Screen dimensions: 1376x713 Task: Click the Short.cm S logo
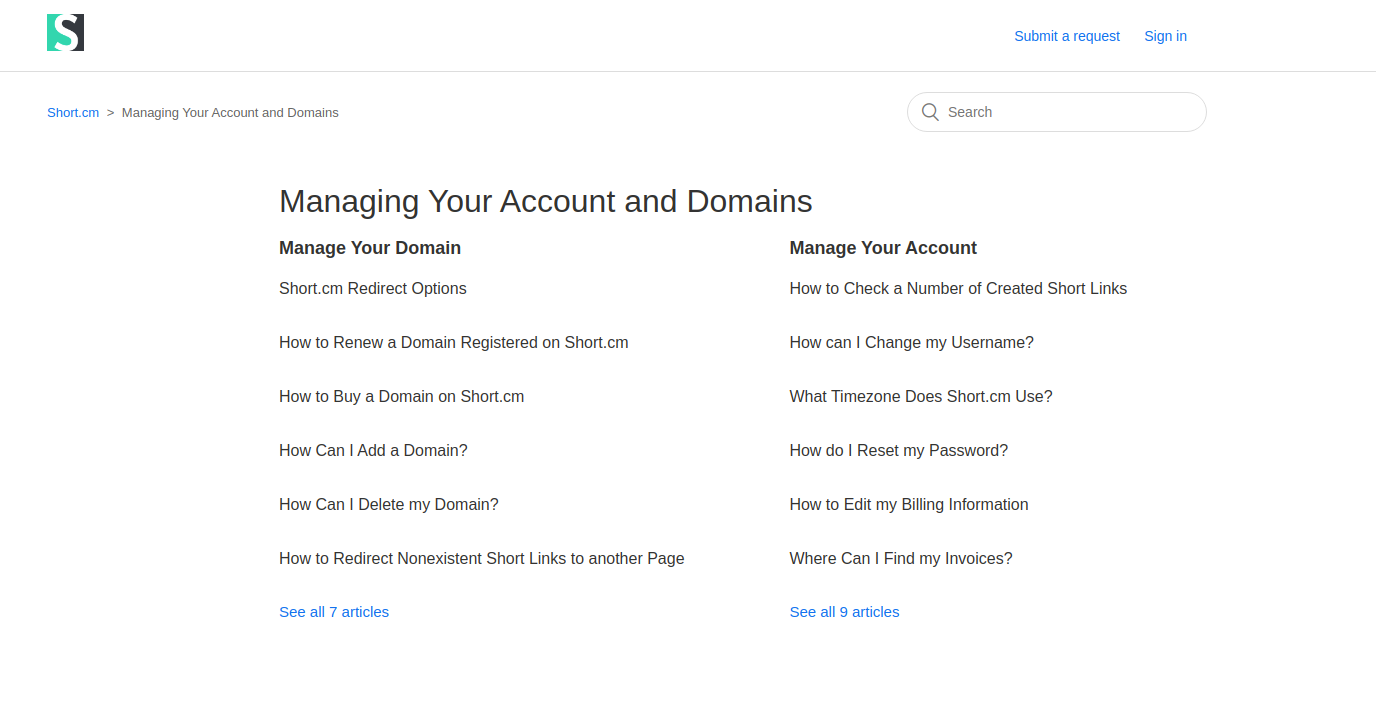pos(65,33)
